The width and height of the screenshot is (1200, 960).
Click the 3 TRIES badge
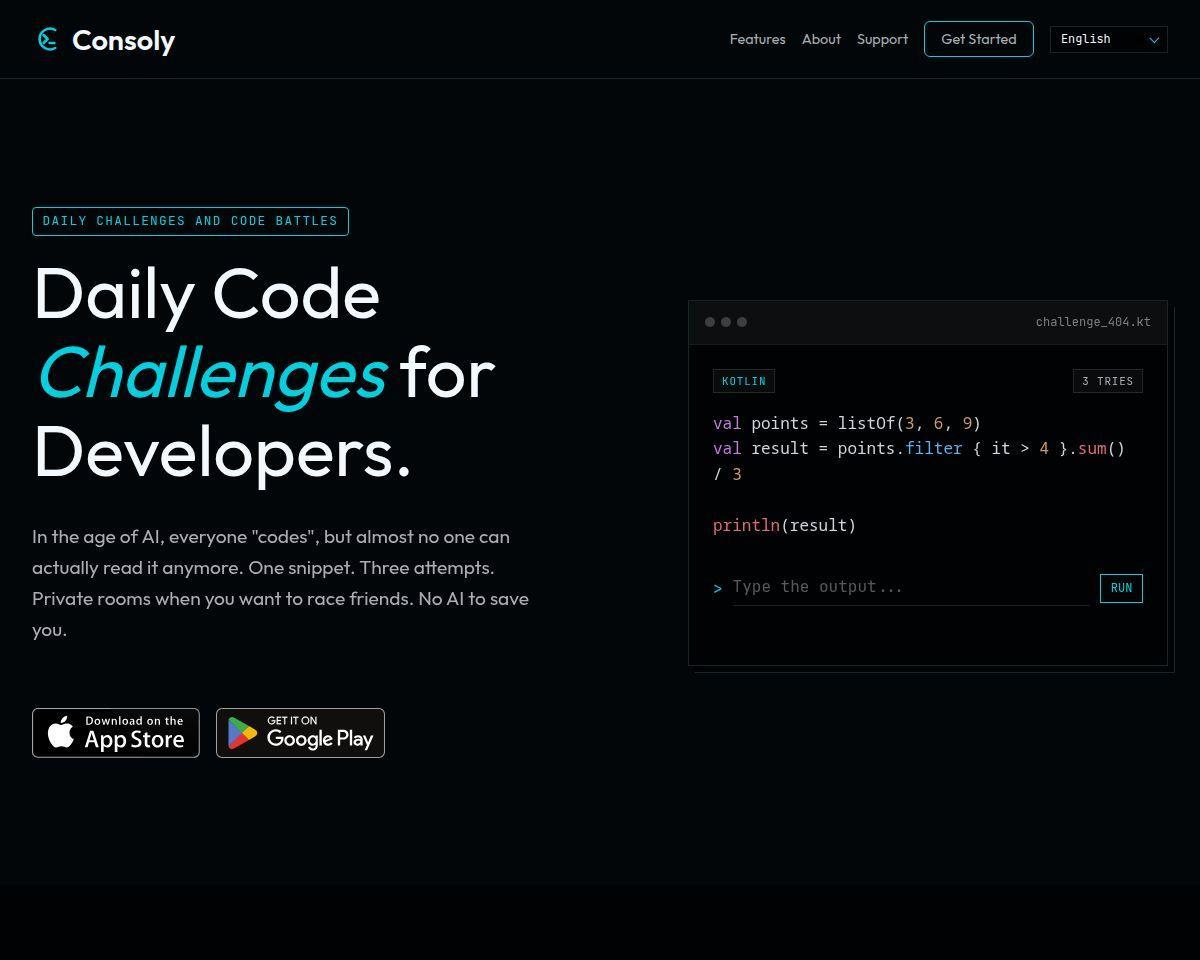coord(1107,381)
